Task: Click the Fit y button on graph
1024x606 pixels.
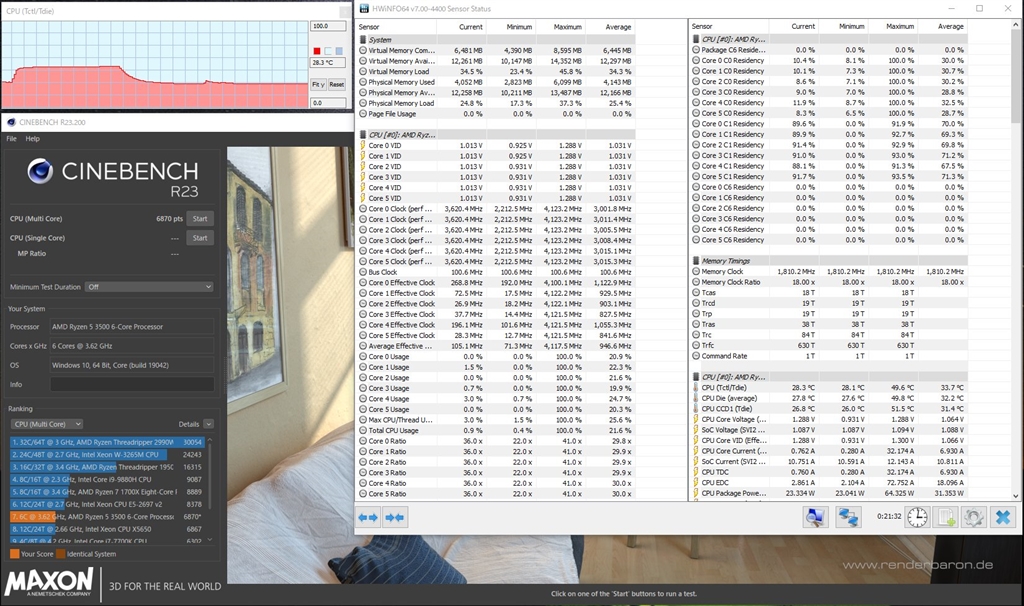Action: pos(318,84)
